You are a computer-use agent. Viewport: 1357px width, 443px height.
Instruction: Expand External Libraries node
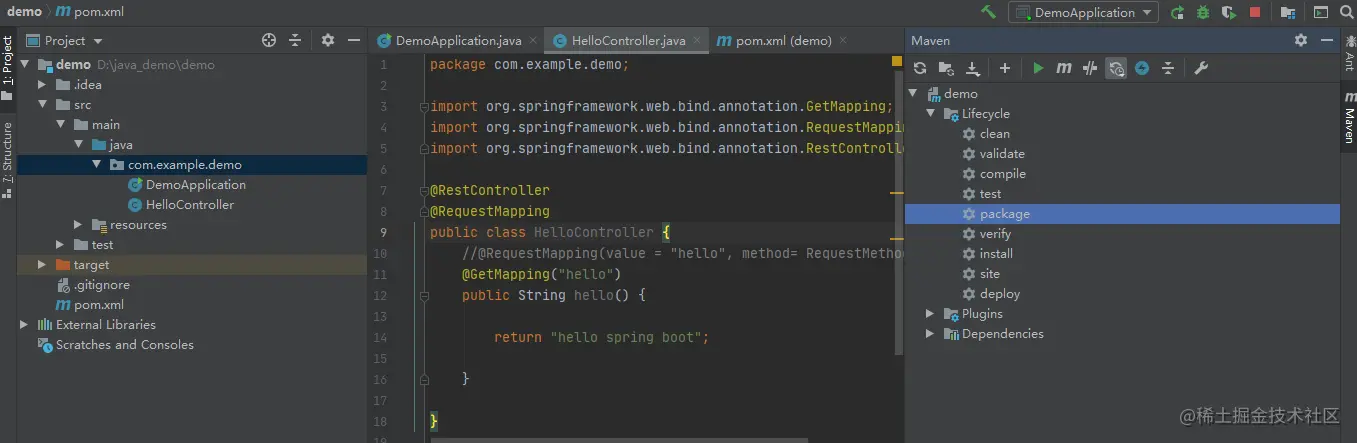(x=24, y=324)
